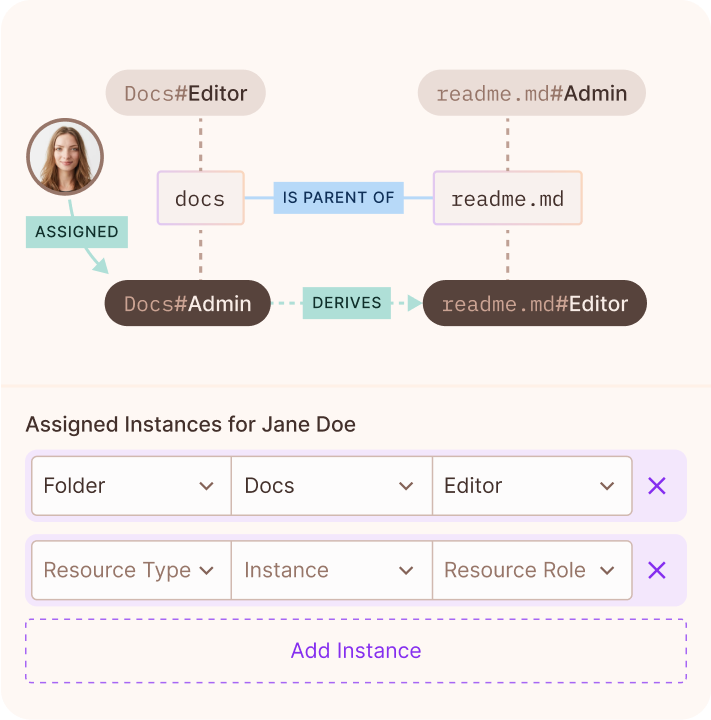
Task: Expand the Resource Role dropdown
Action: point(531,570)
